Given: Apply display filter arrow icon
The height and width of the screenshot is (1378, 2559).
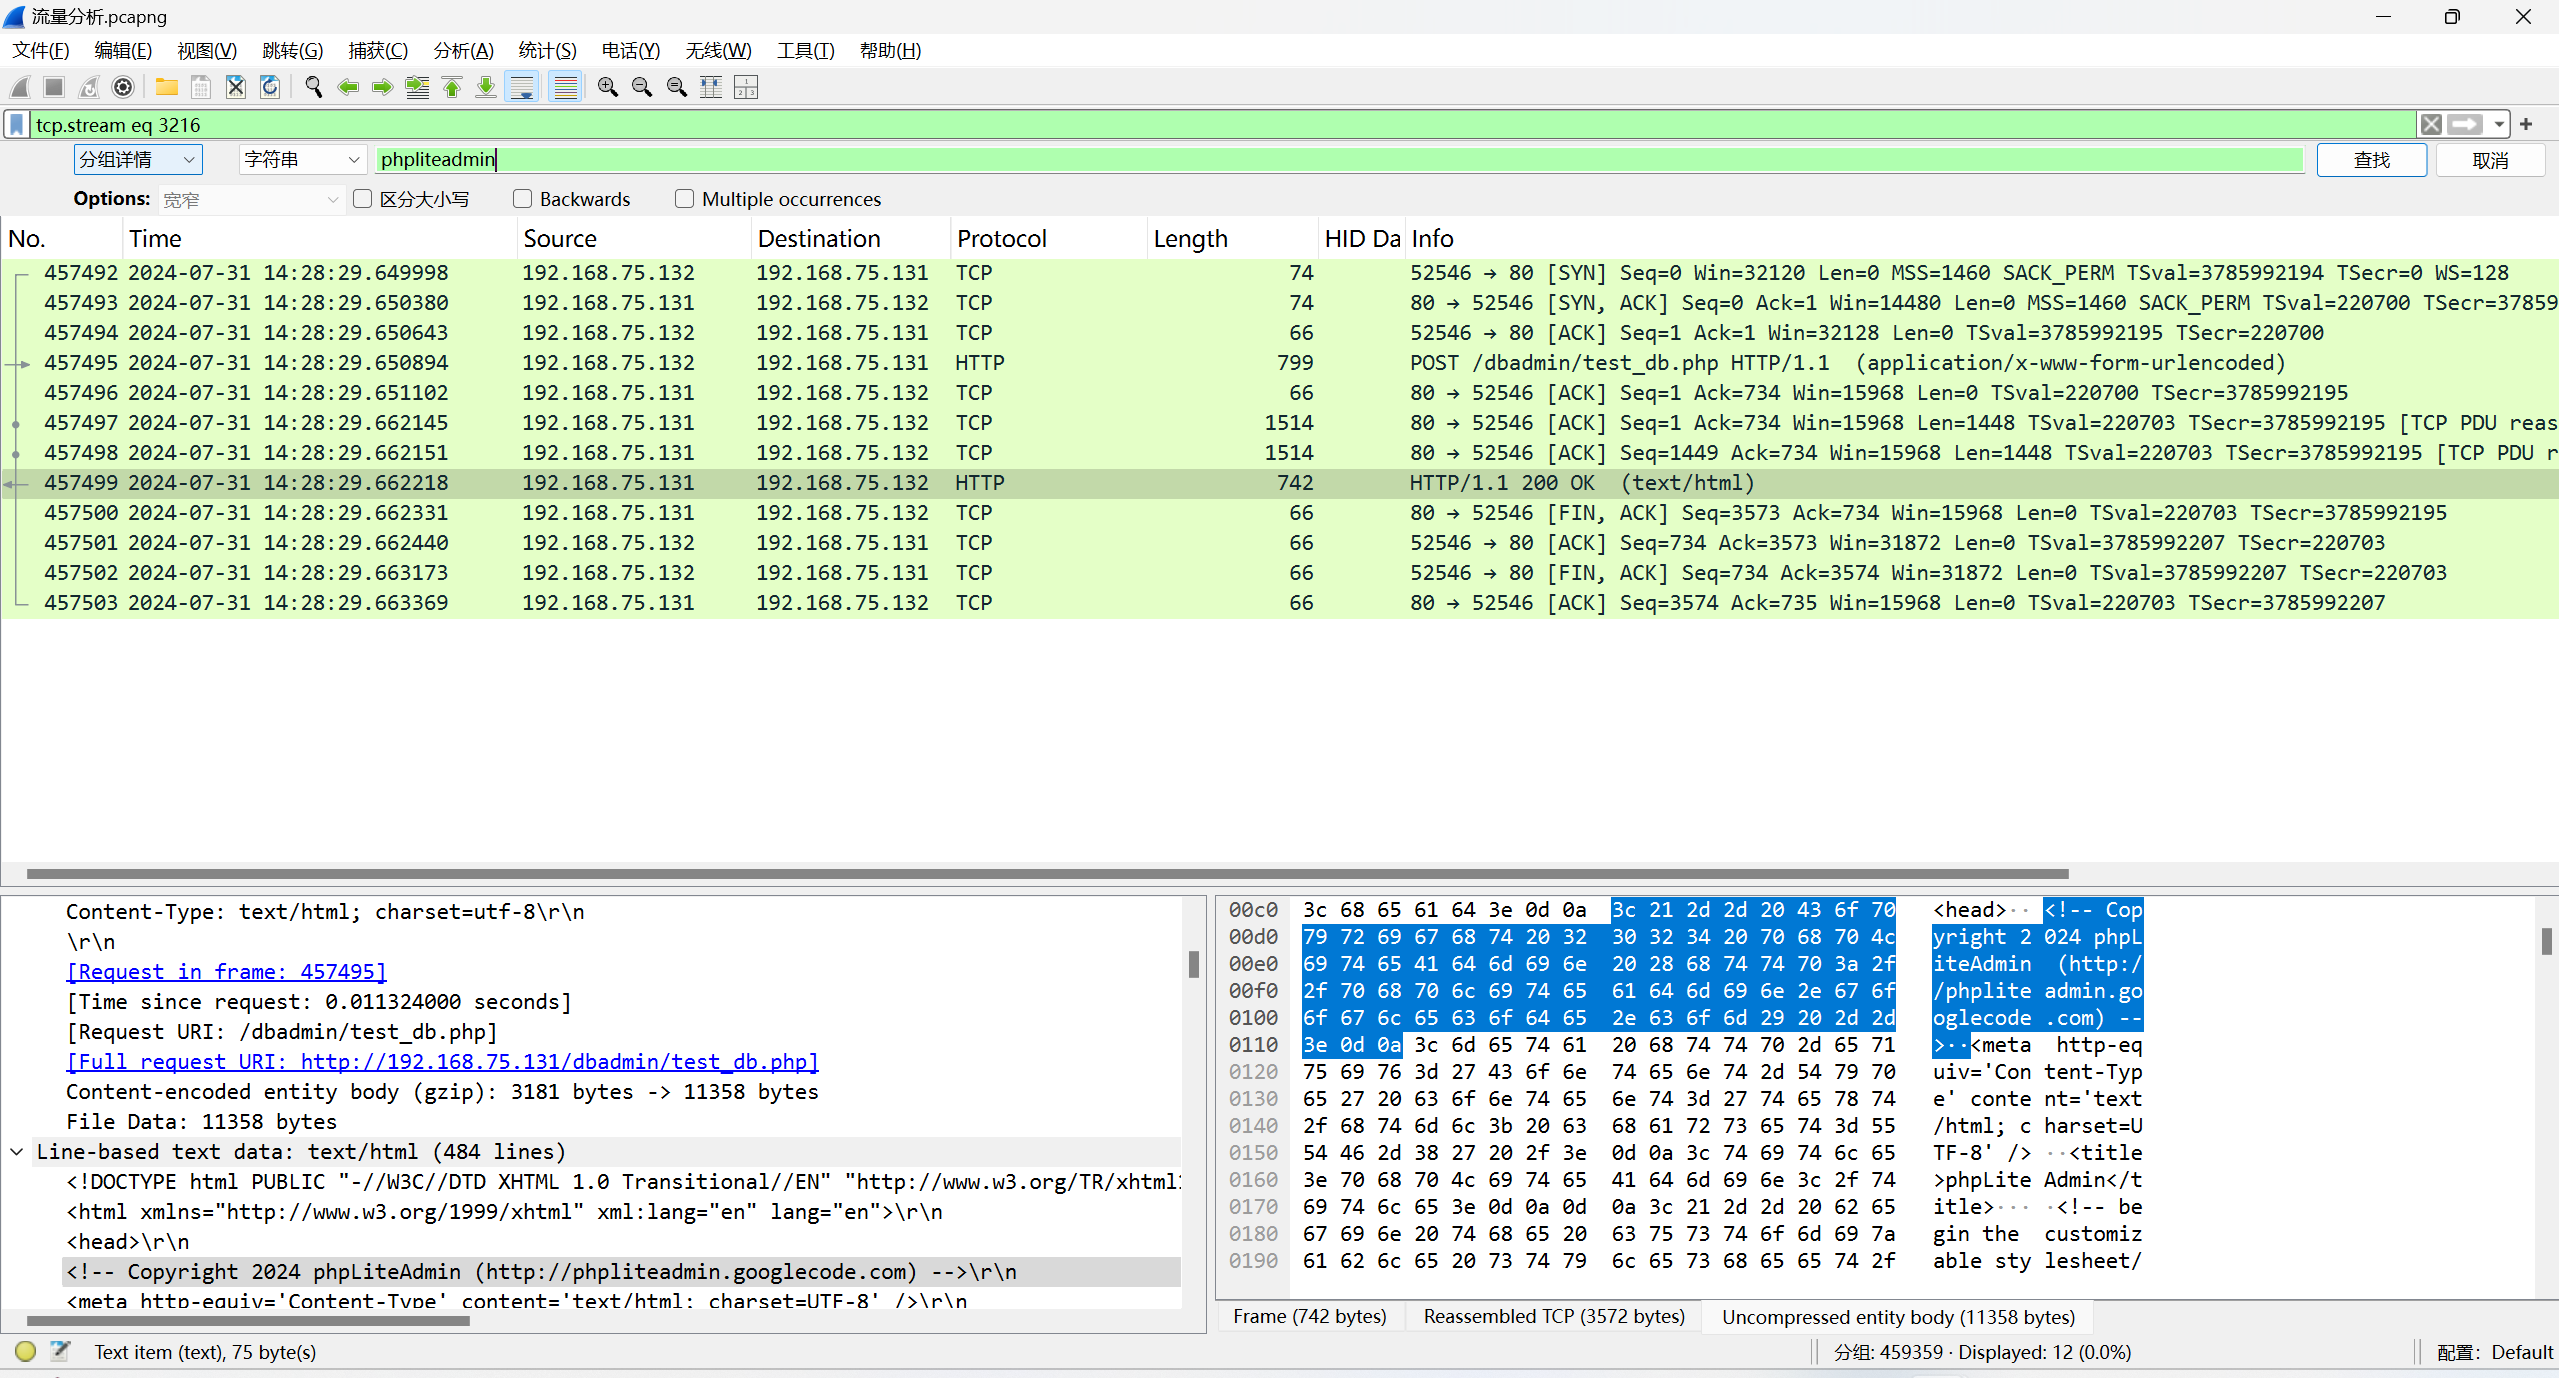Looking at the screenshot, I should (x=2465, y=124).
